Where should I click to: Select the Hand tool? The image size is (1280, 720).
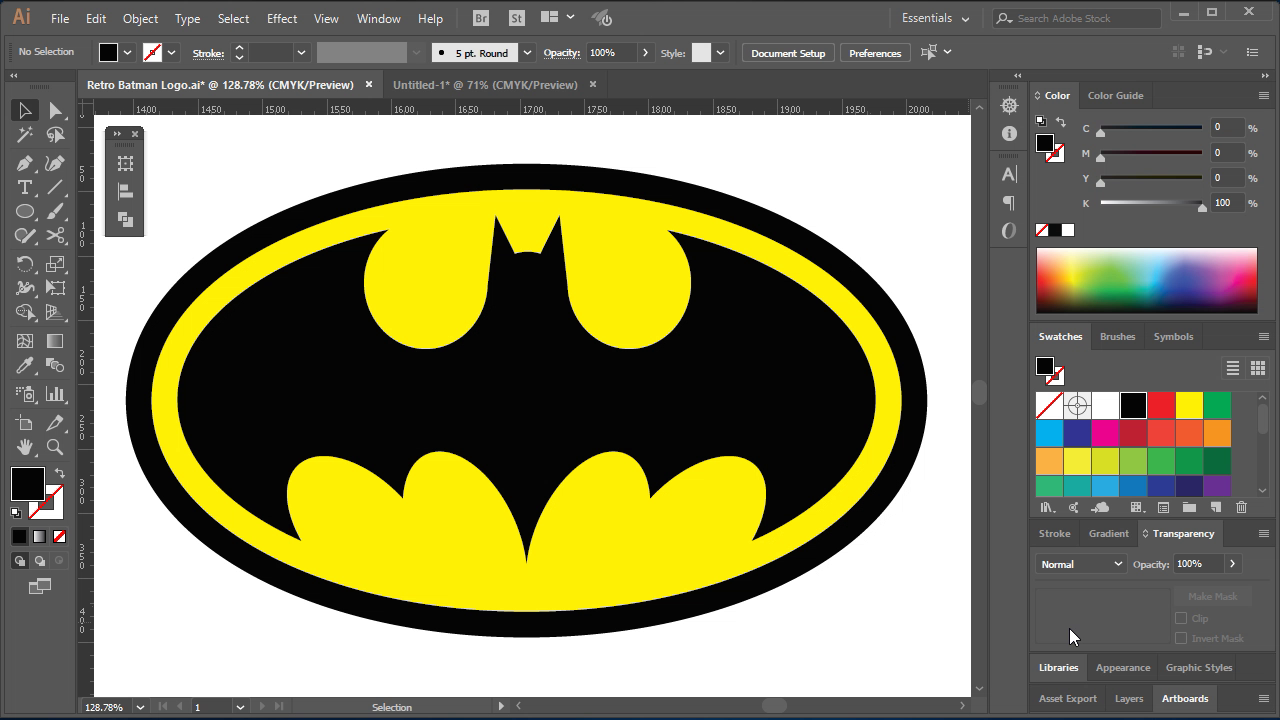click(x=25, y=447)
